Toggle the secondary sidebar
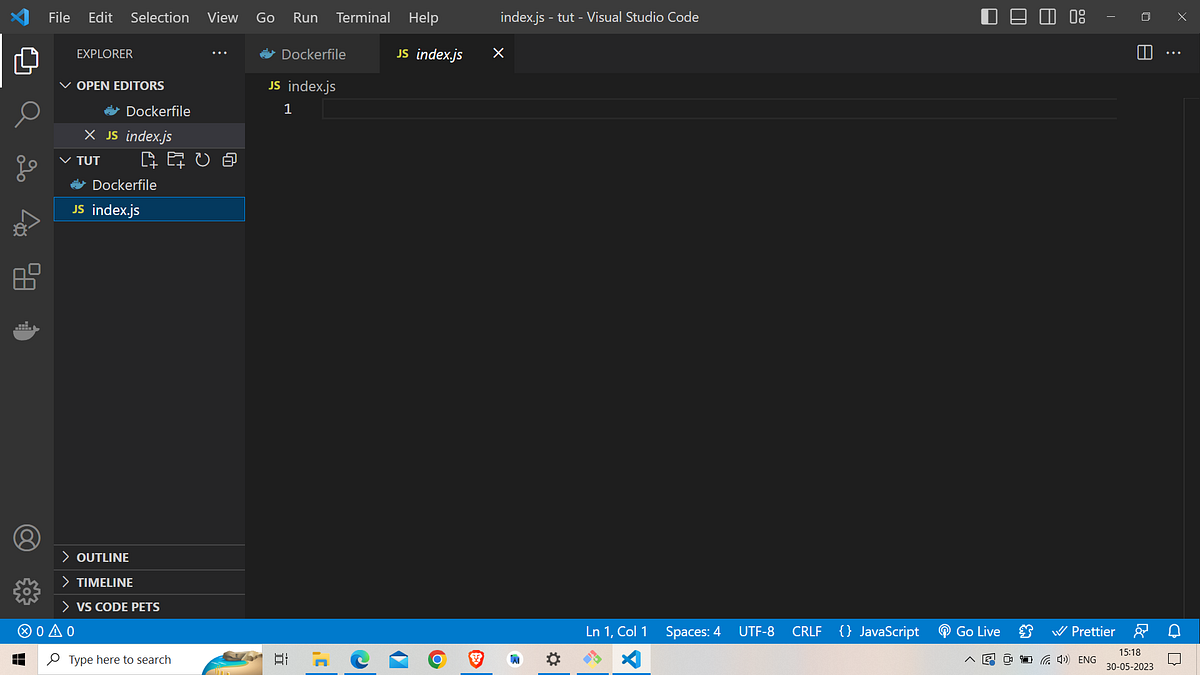 click(1047, 17)
